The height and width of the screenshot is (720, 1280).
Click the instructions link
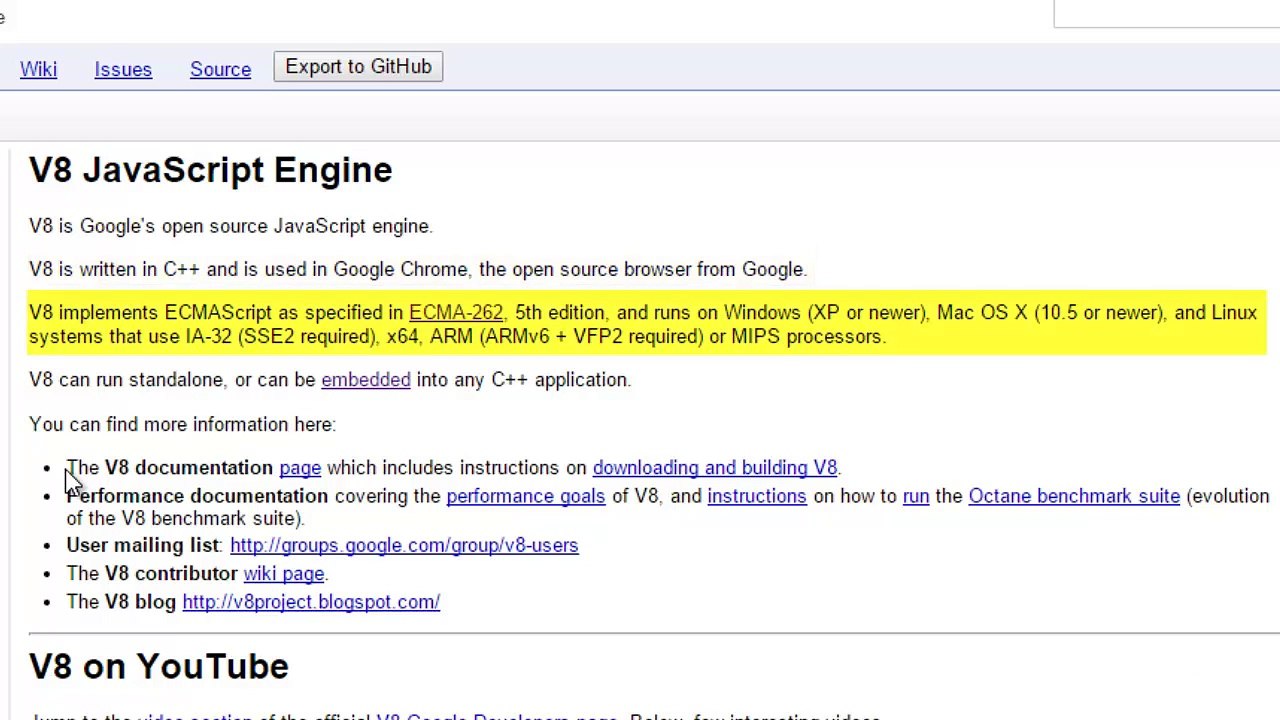point(756,496)
